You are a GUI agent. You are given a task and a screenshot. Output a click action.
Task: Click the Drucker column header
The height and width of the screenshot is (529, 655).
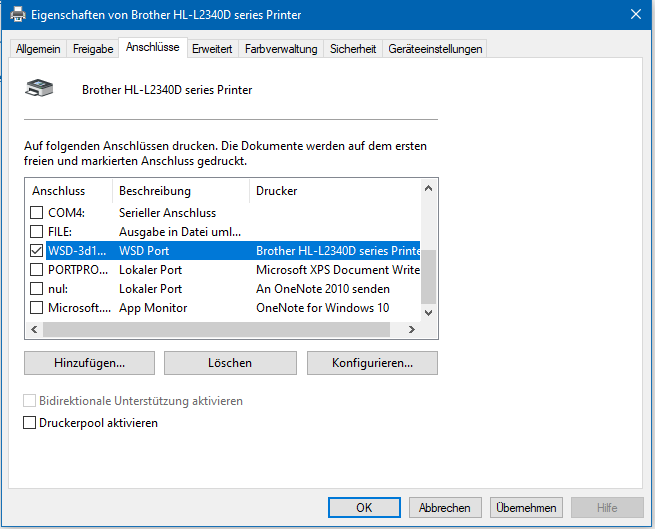tap(335, 191)
